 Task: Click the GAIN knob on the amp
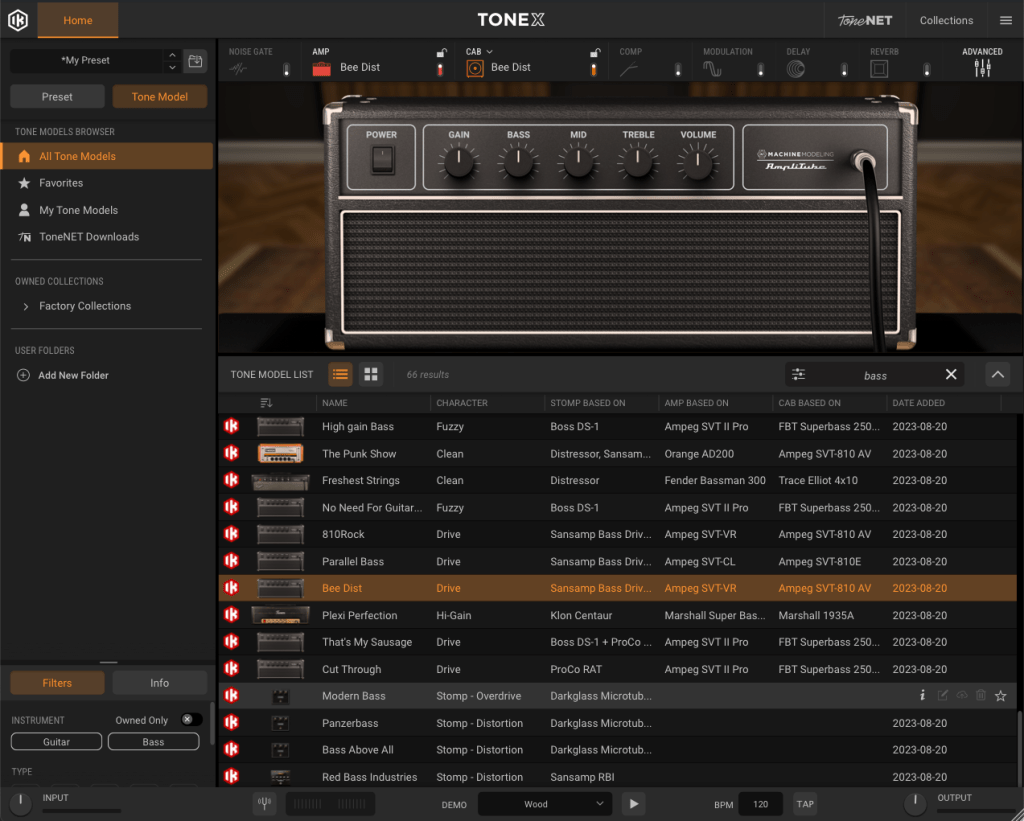459,161
